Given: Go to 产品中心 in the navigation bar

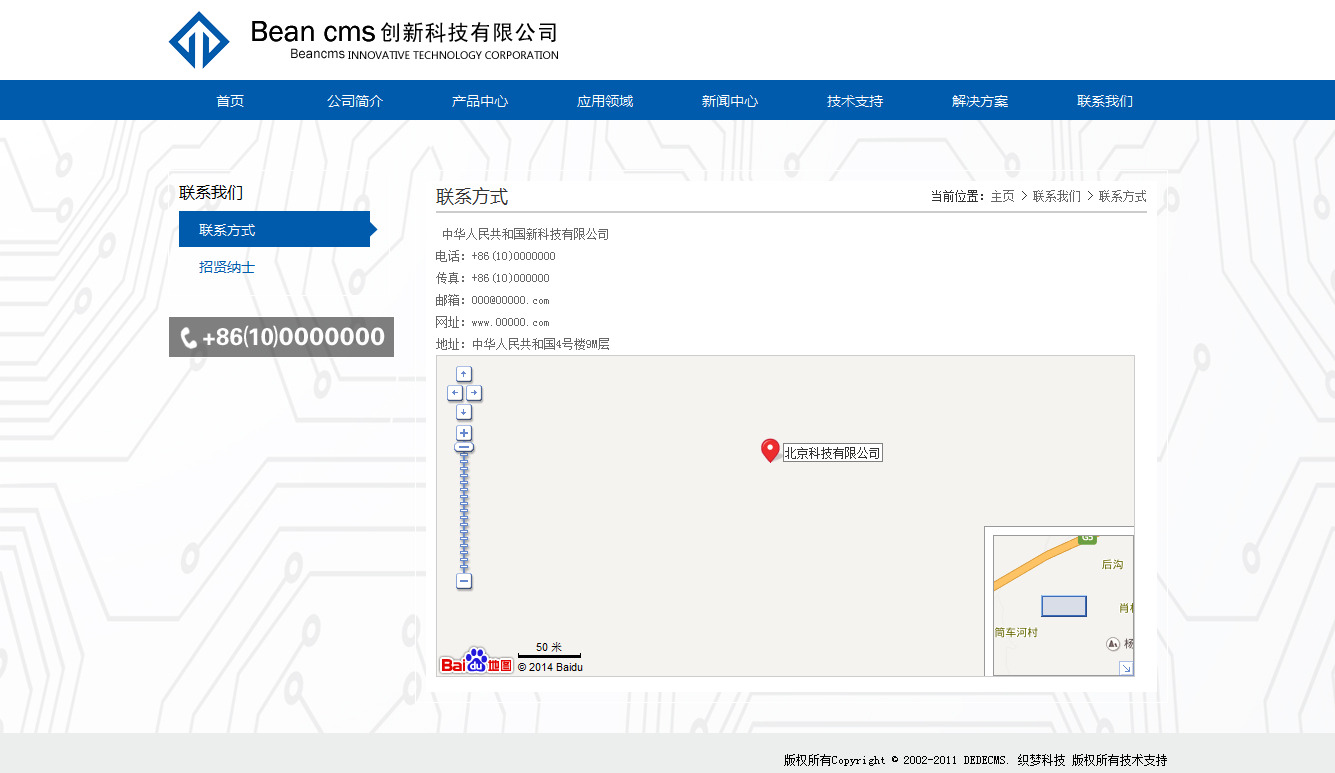Looking at the screenshot, I should click(x=480, y=101).
